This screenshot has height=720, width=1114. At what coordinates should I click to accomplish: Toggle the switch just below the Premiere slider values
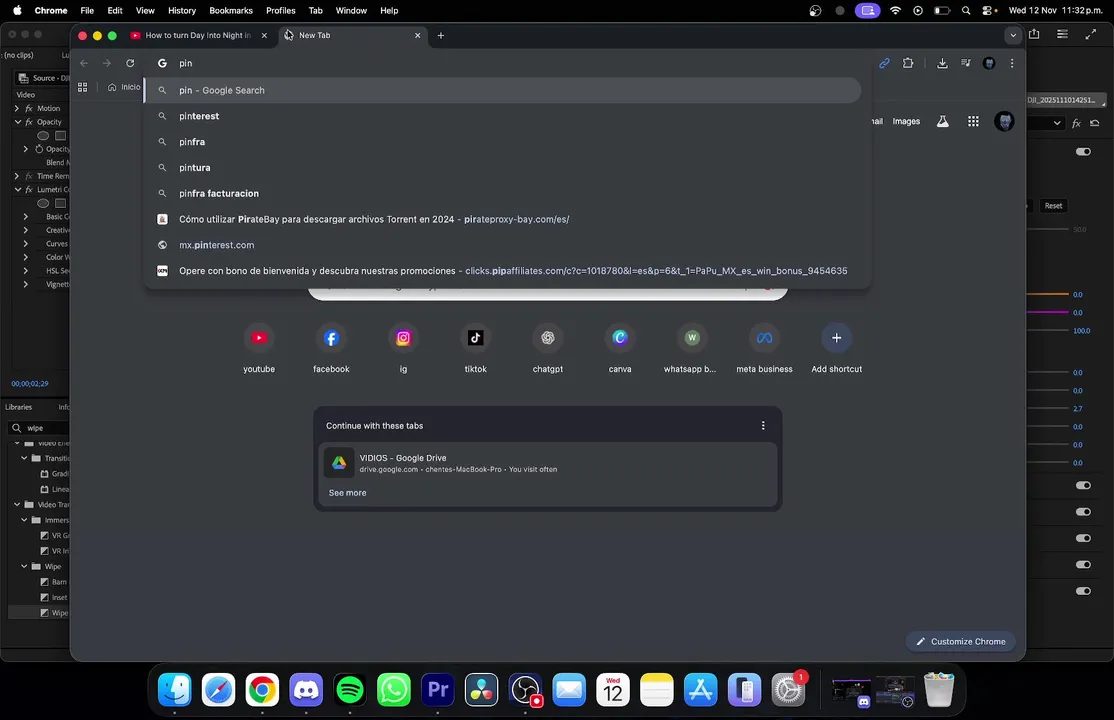[x=1083, y=485]
